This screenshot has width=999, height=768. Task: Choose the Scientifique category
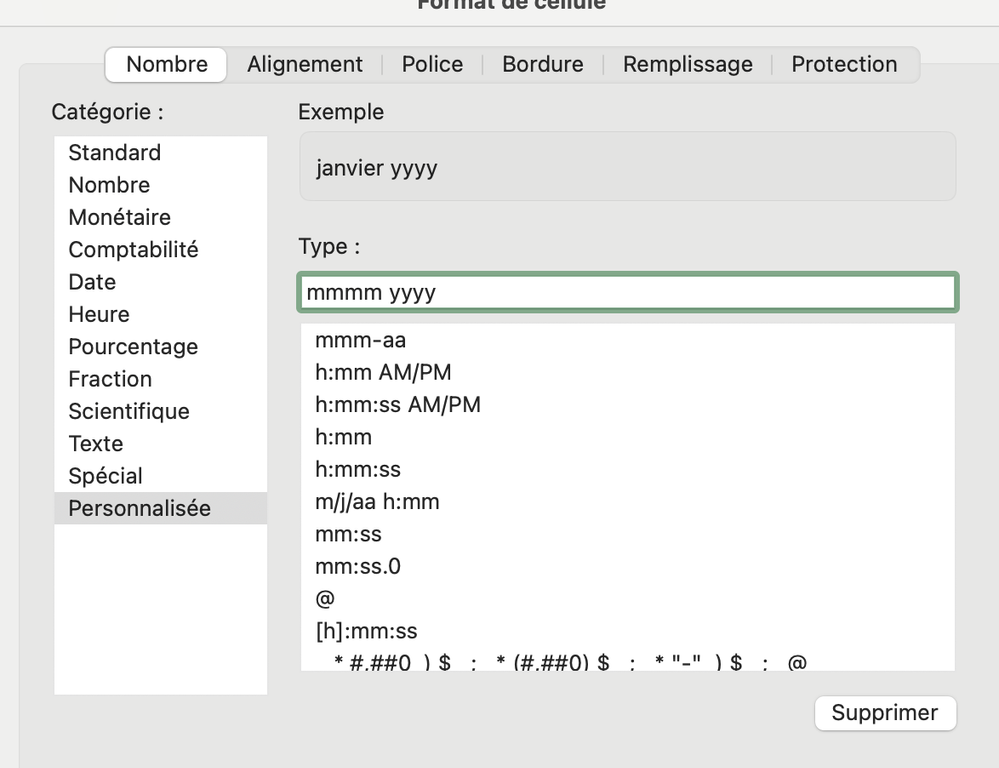(128, 411)
